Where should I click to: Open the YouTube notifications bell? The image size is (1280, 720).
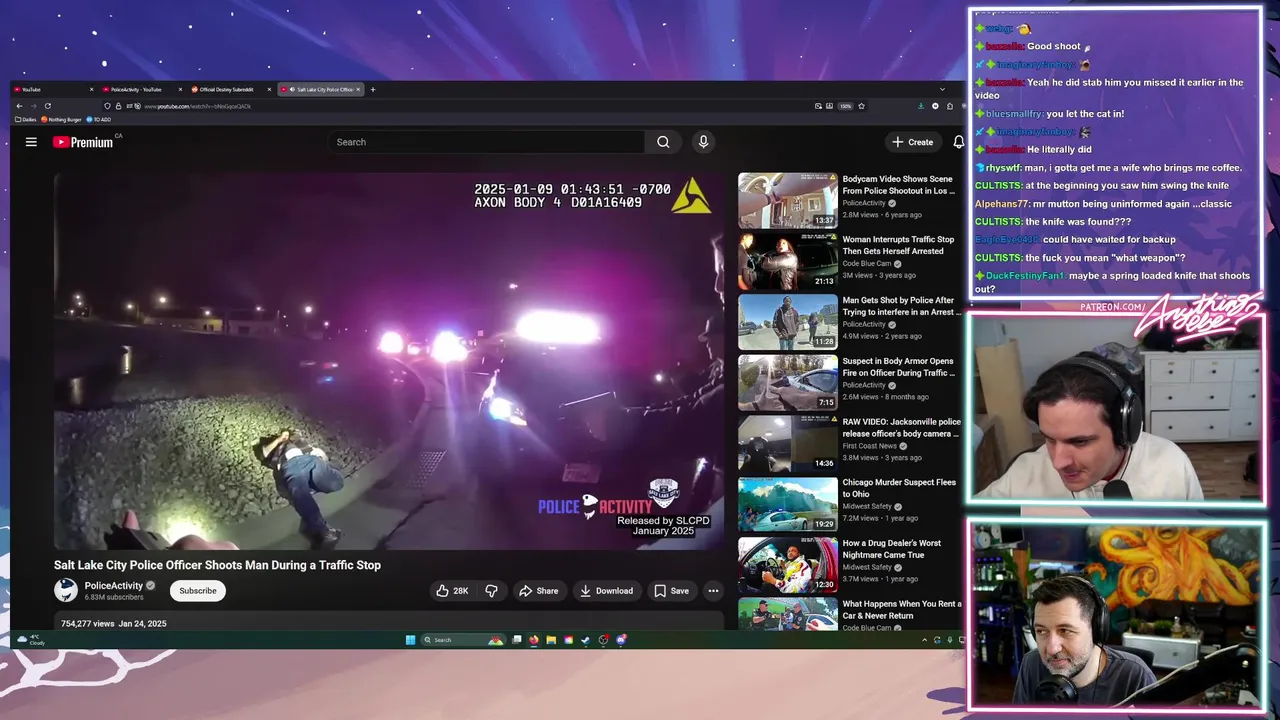pyautogui.click(x=958, y=142)
